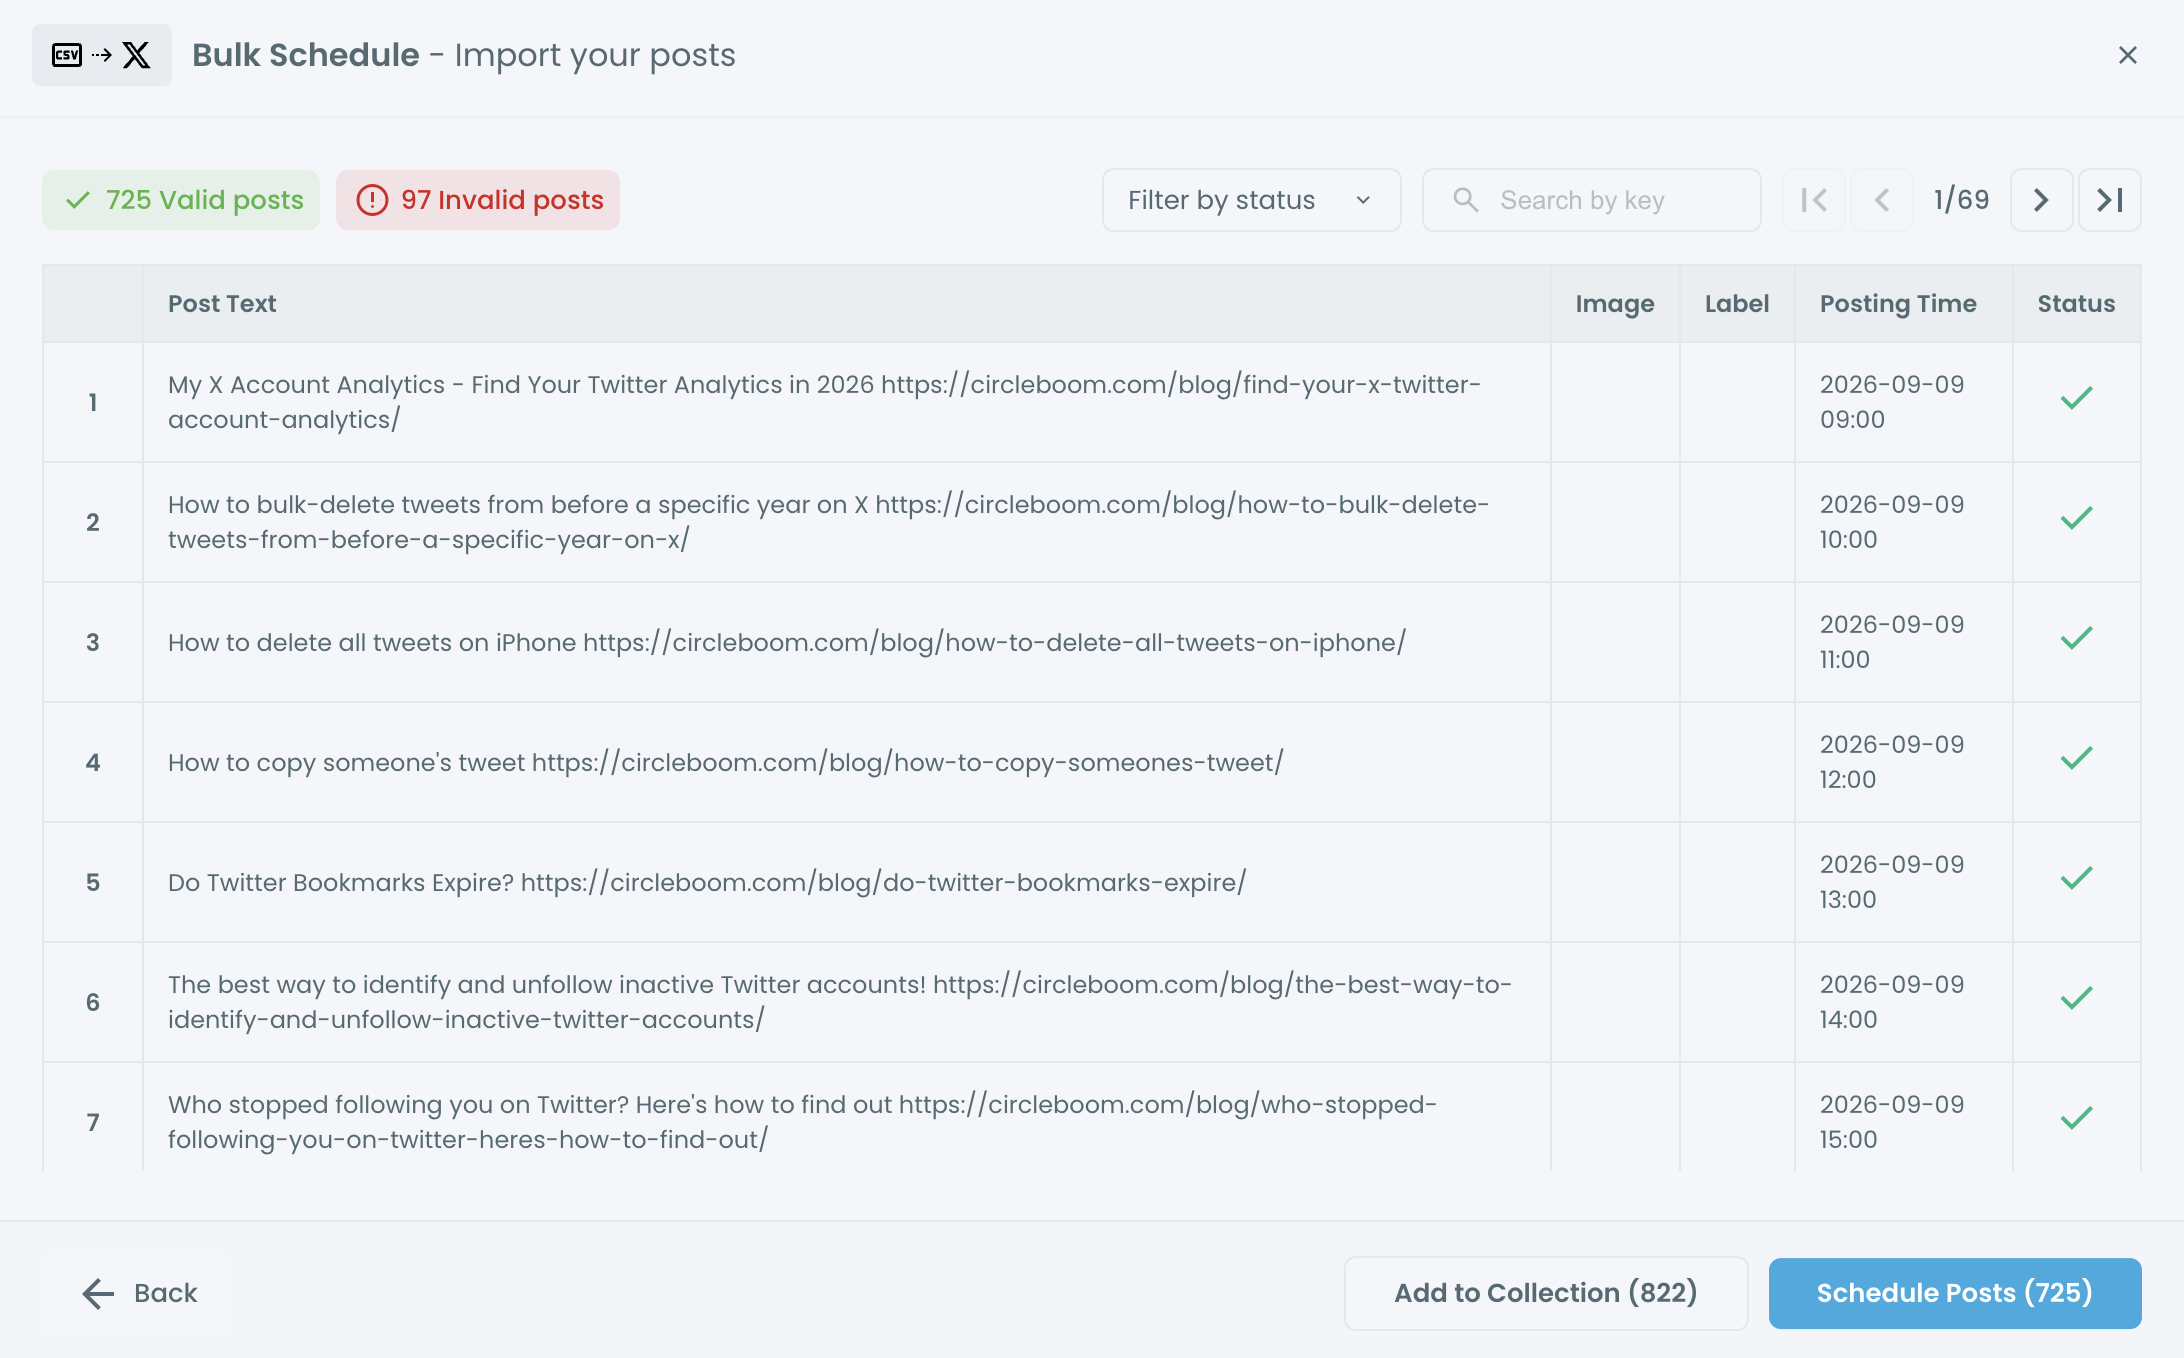Screen dimensions: 2184x1358
Task: Click the valid checkmark in row 7
Action: pyautogui.click(x=2077, y=1118)
